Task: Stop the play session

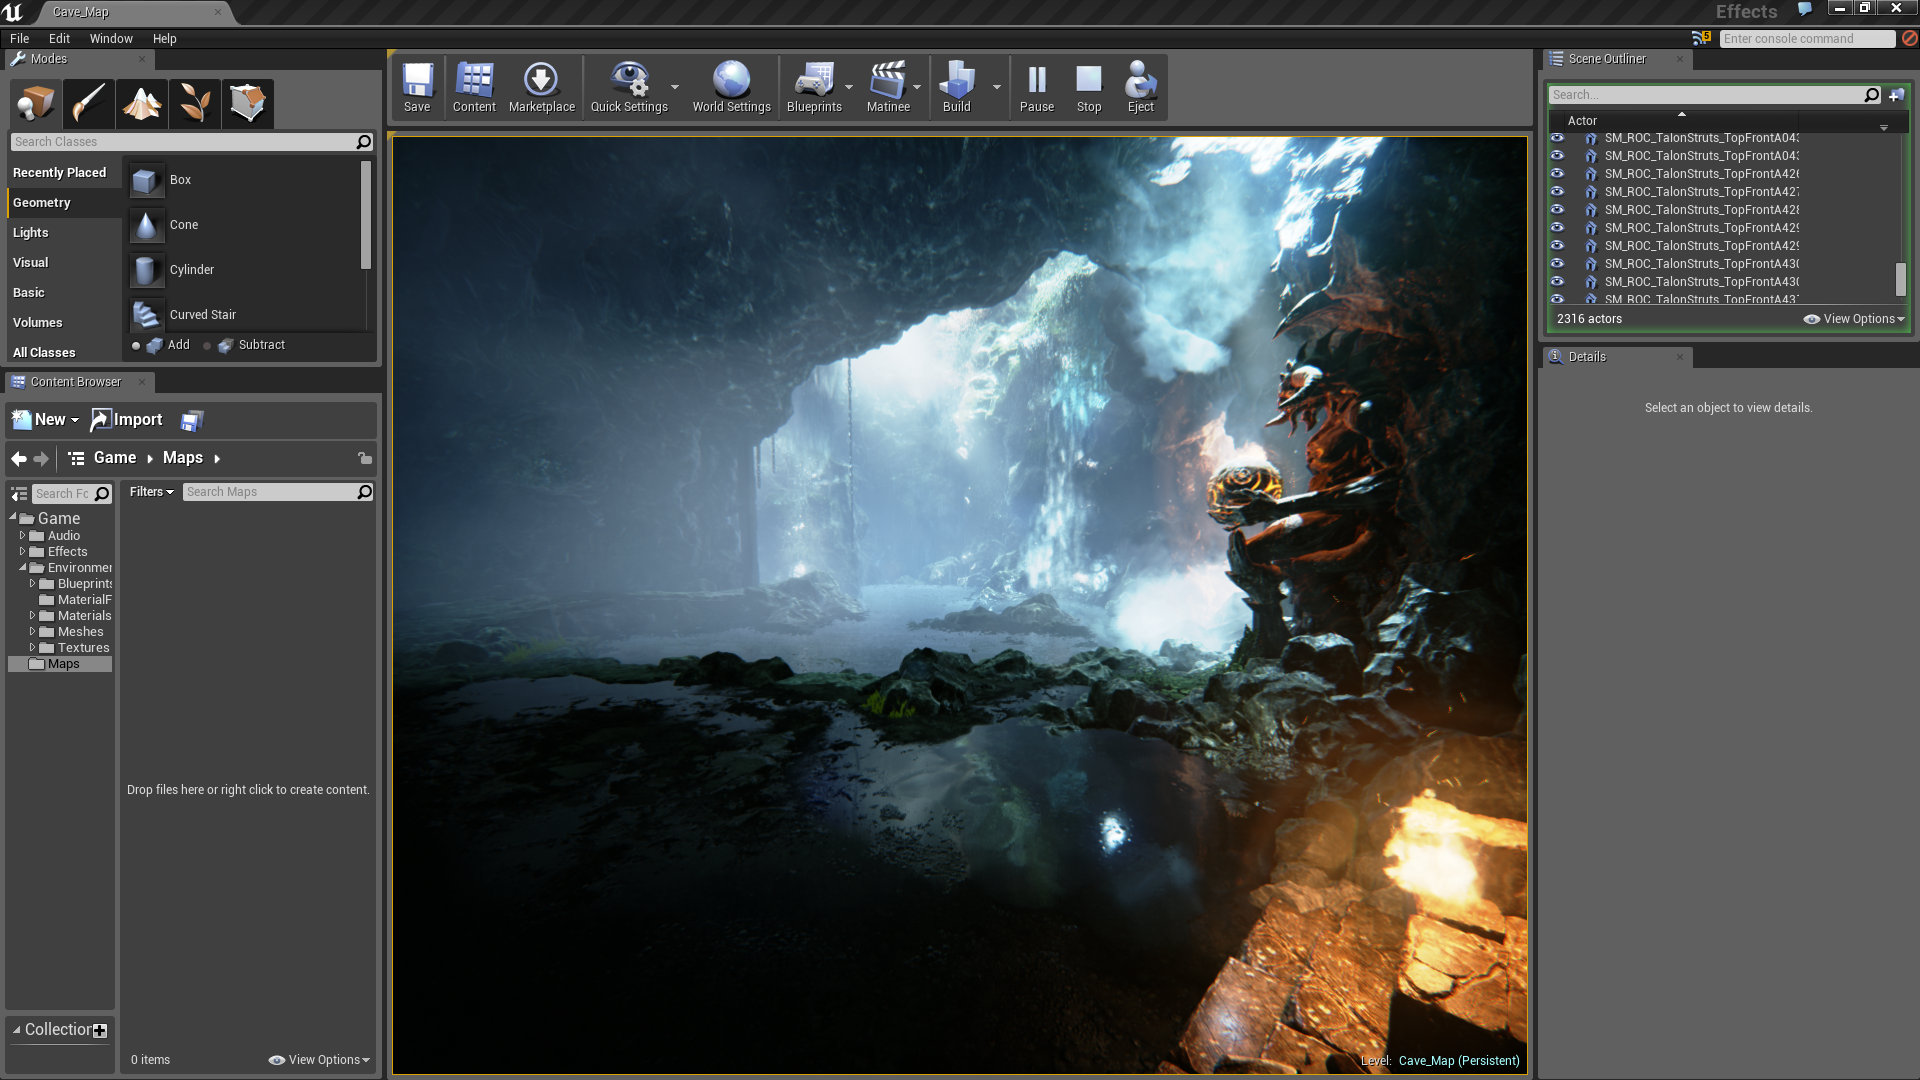Action: pyautogui.click(x=1089, y=88)
